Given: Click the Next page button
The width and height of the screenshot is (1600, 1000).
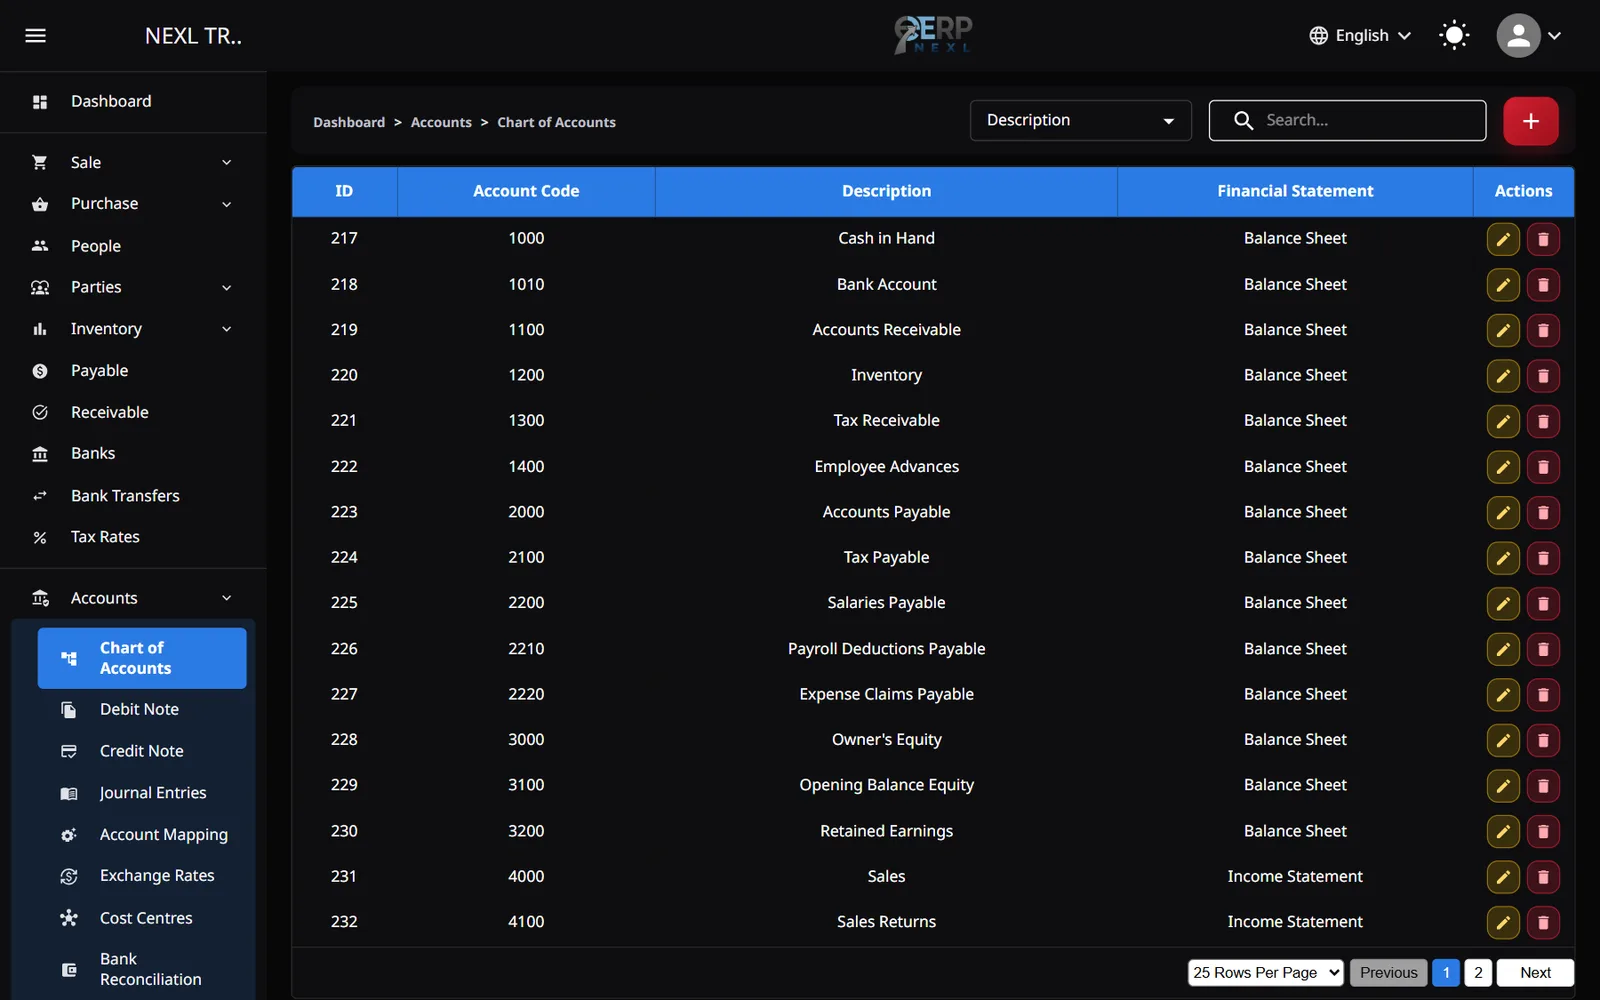Looking at the screenshot, I should [x=1535, y=973].
